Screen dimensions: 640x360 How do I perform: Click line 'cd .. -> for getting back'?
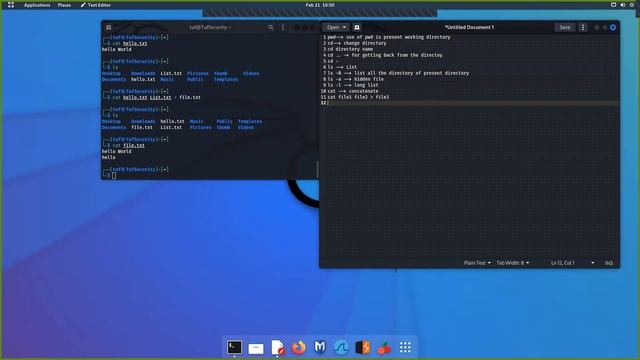pyautogui.click(x=384, y=55)
